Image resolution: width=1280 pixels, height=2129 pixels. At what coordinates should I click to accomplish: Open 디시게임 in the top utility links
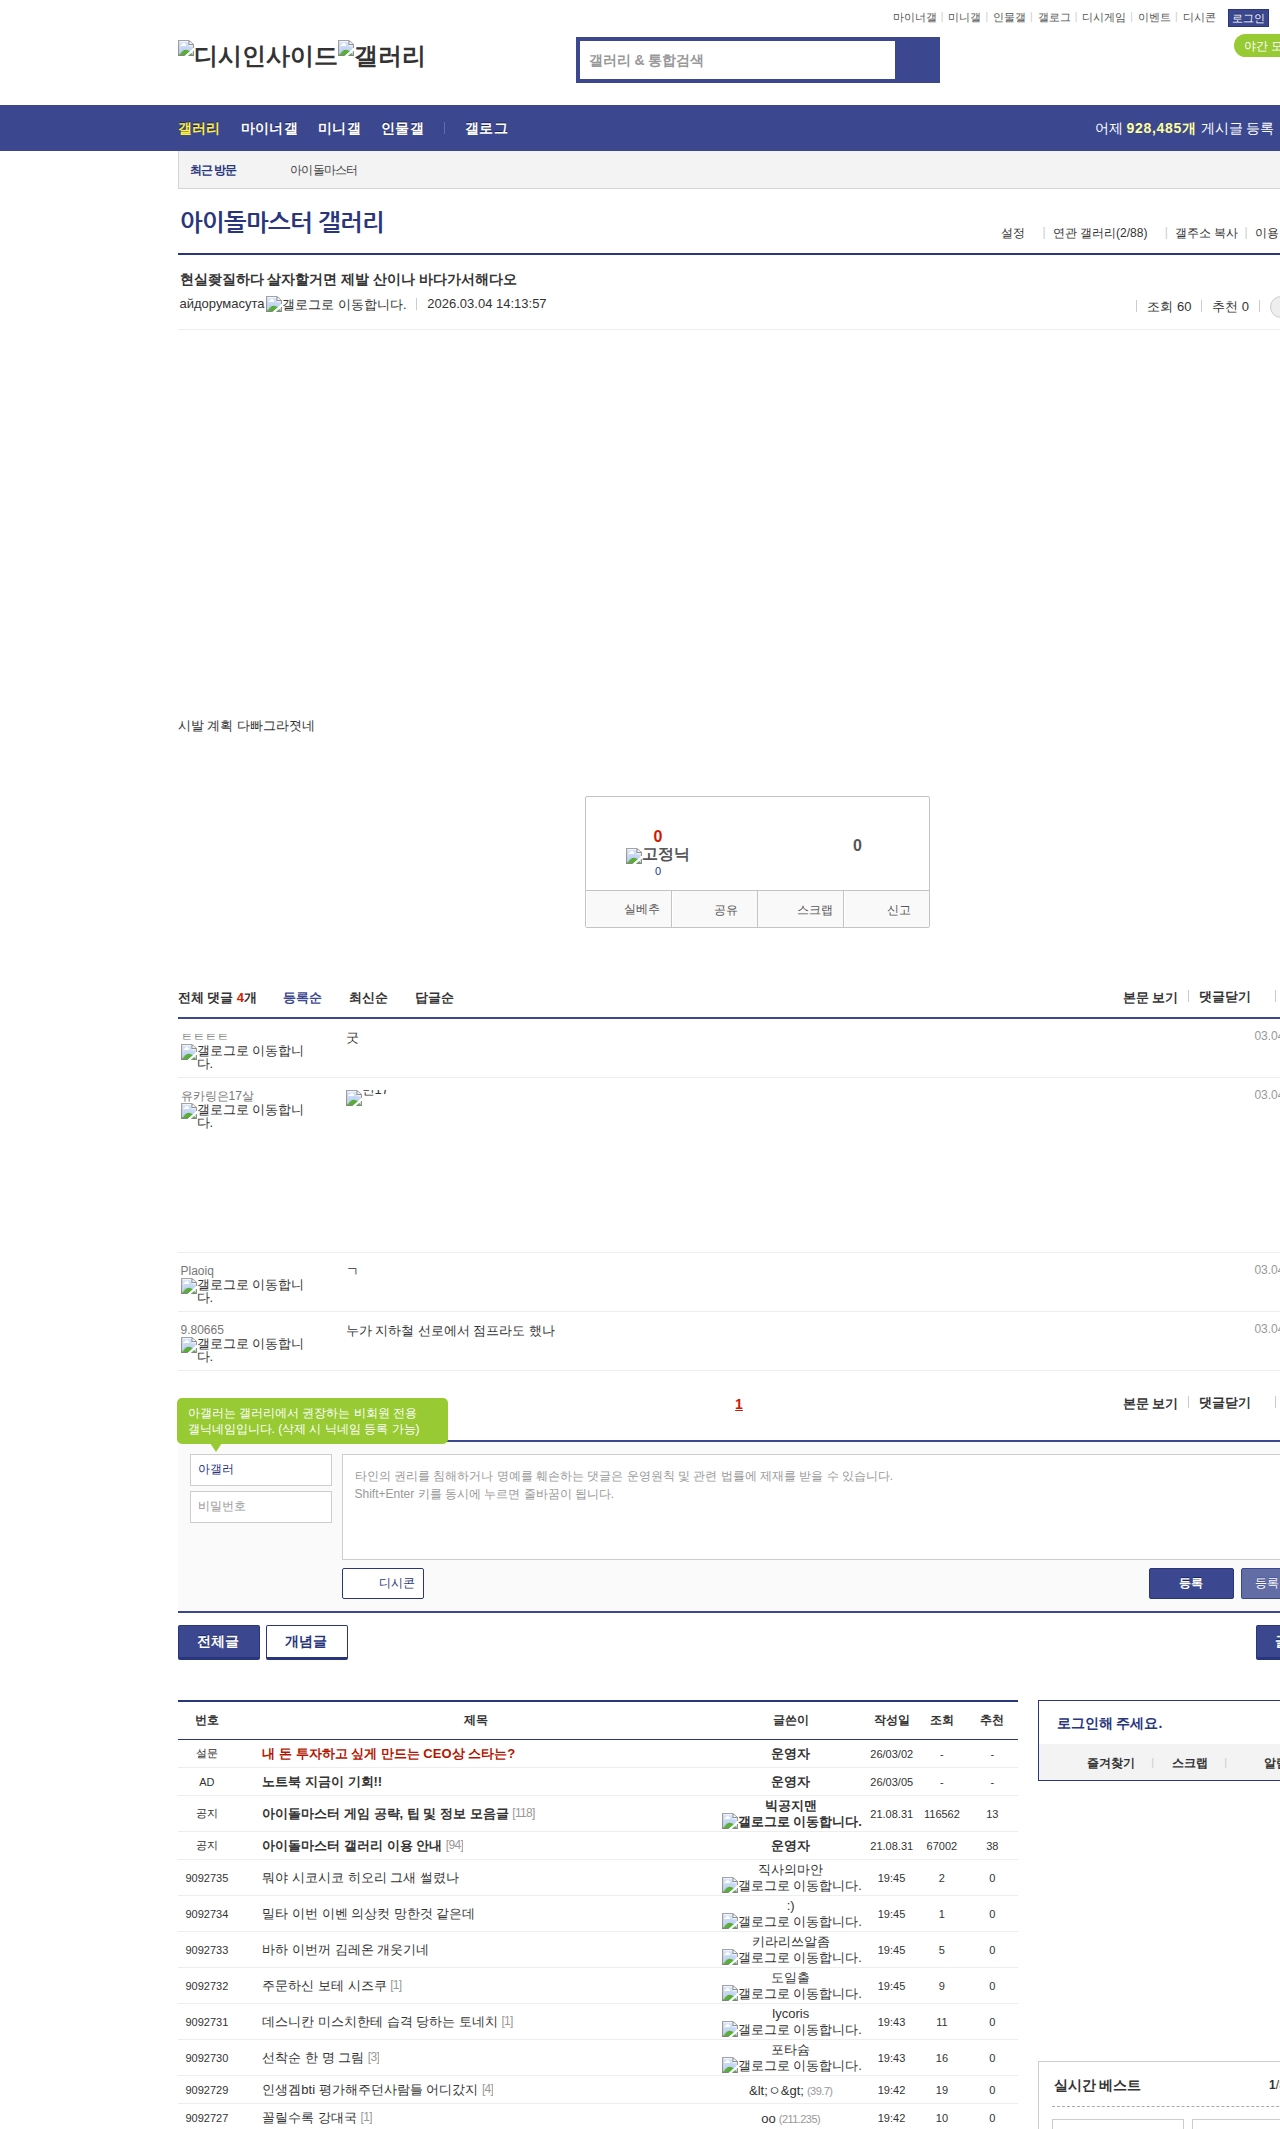(x=1103, y=18)
